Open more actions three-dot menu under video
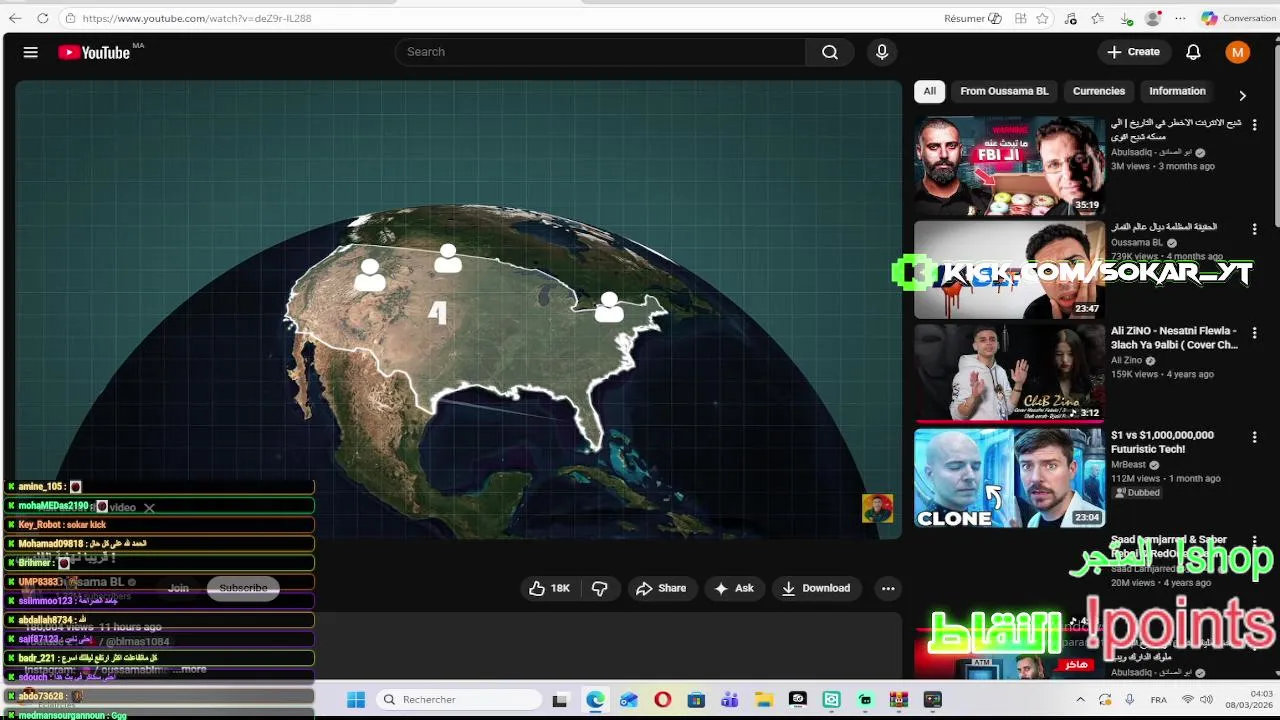1280x720 pixels. (888, 588)
